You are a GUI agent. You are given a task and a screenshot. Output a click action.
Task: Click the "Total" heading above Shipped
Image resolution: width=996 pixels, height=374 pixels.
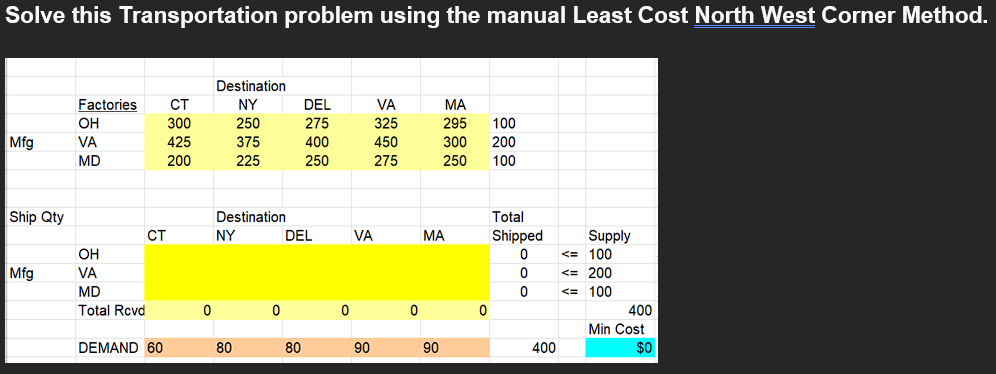[508, 217]
